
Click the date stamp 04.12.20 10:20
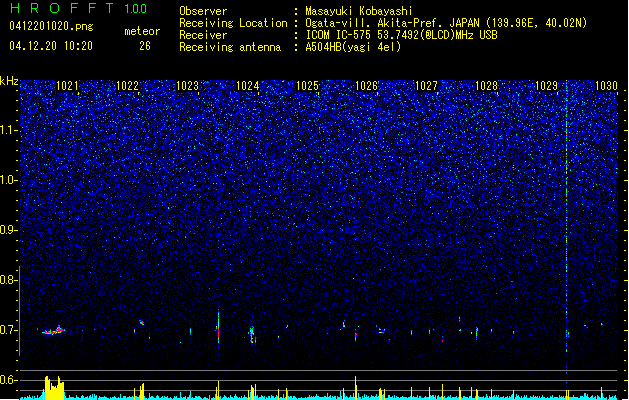coord(51,46)
